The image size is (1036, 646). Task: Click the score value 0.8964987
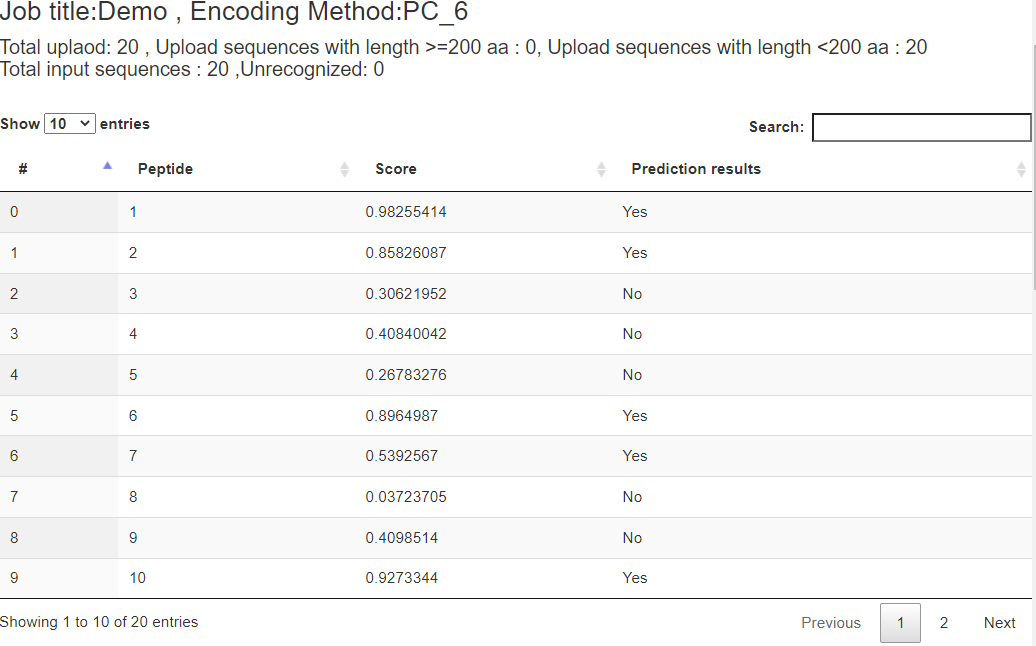tap(402, 416)
